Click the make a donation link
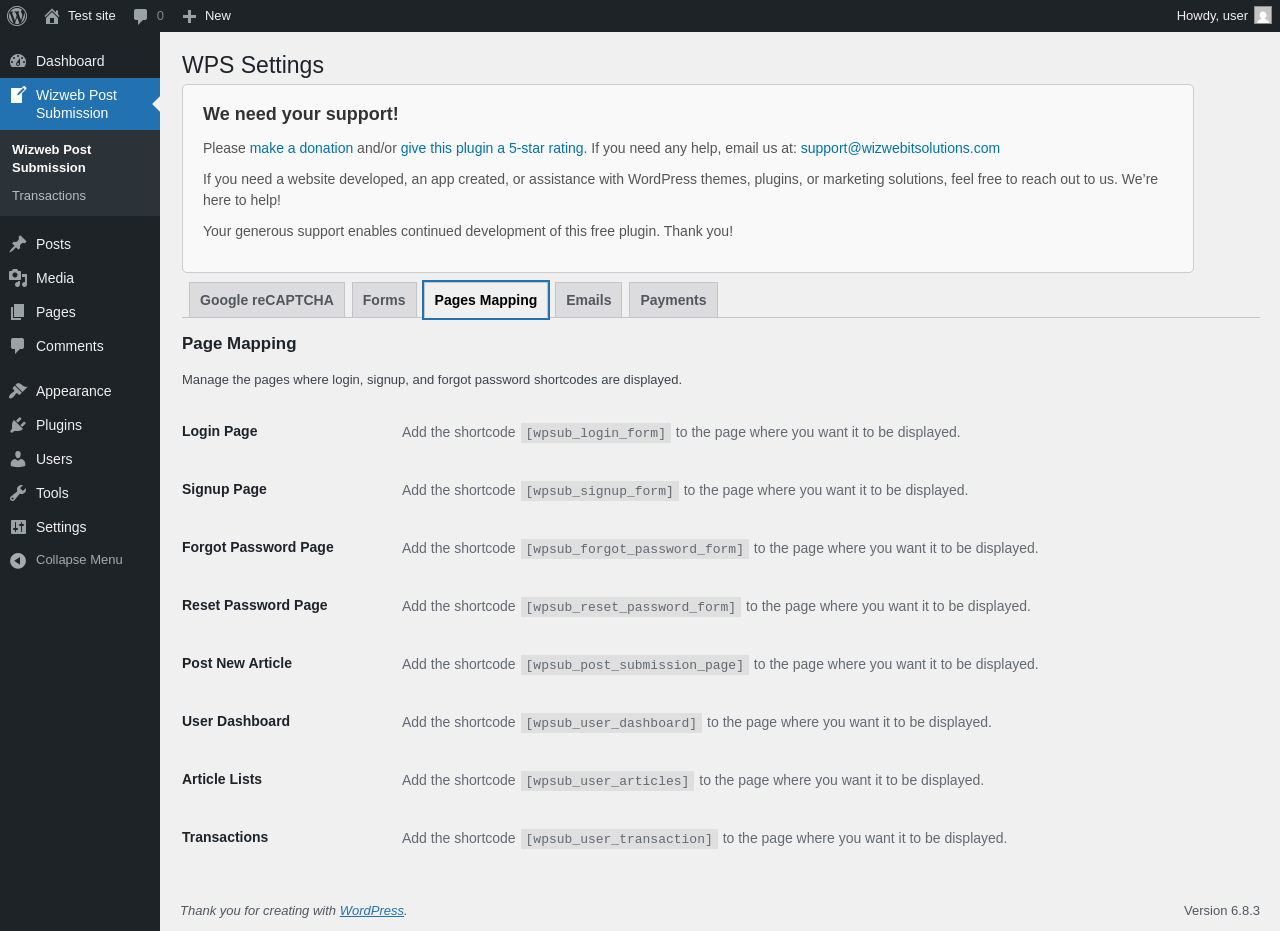 pyautogui.click(x=301, y=148)
